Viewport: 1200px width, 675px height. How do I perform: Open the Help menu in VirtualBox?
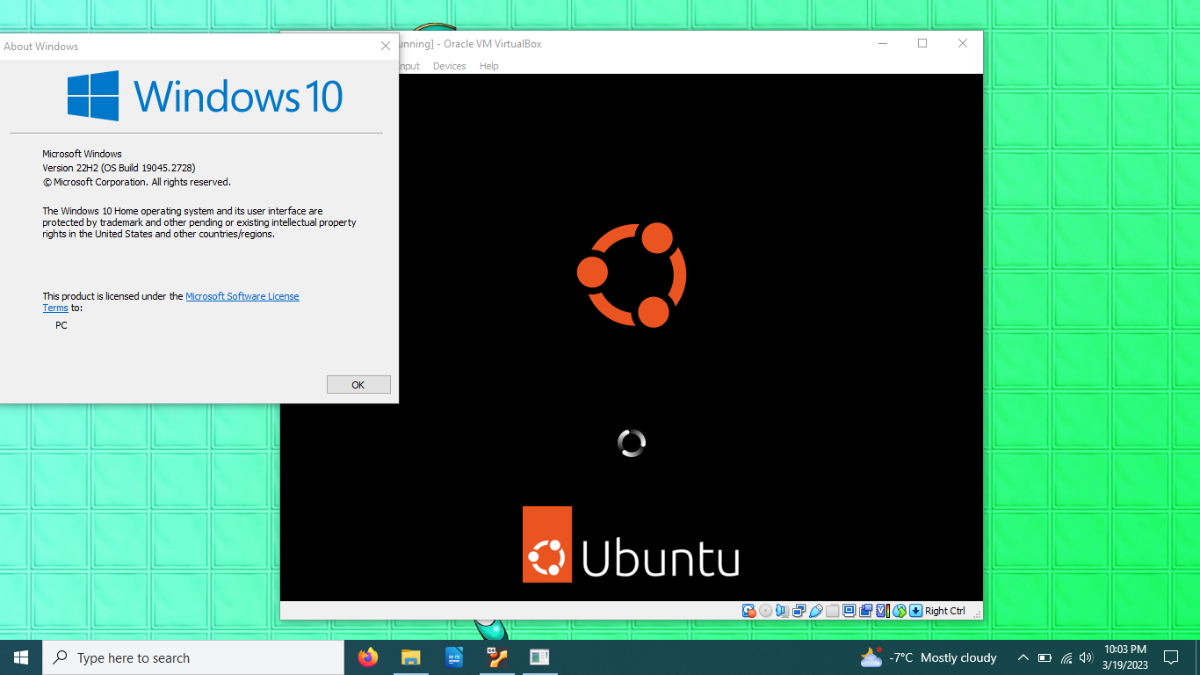click(x=489, y=66)
